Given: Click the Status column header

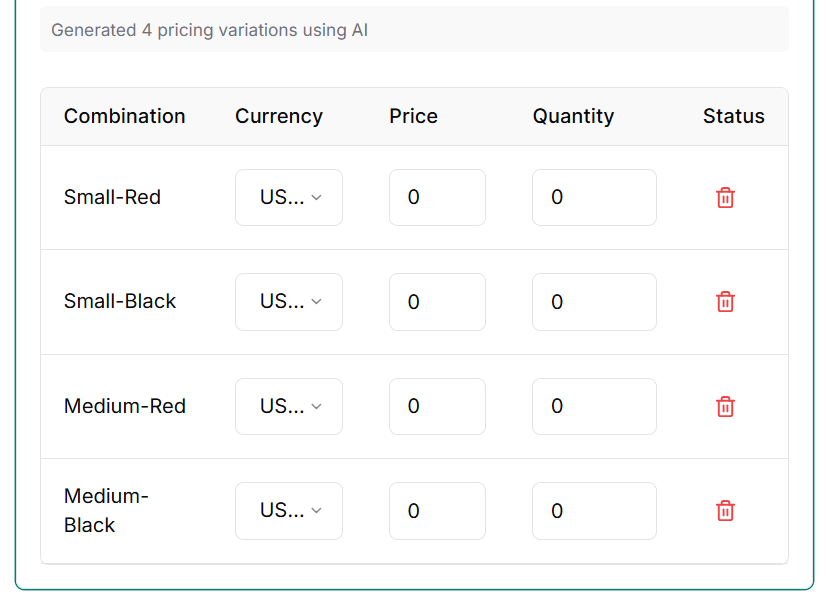Looking at the screenshot, I should coord(733,116).
